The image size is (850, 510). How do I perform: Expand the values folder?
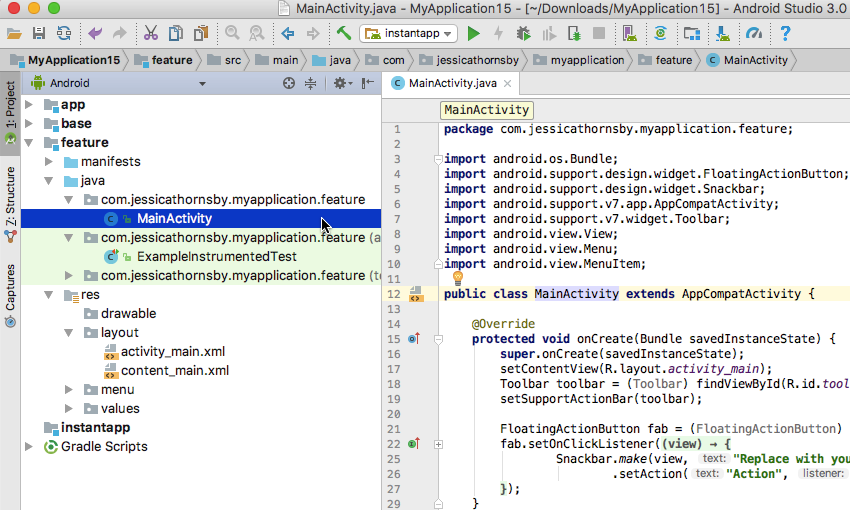[x=69, y=409]
